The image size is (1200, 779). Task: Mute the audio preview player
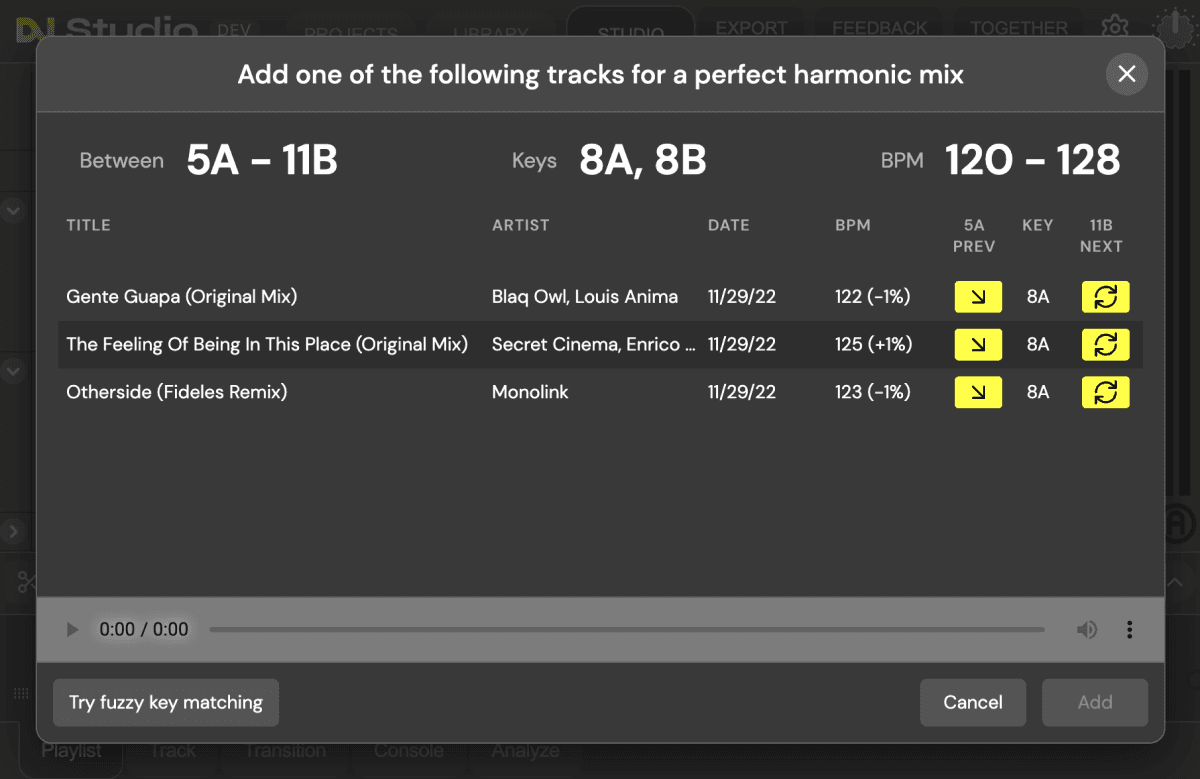click(x=1086, y=630)
